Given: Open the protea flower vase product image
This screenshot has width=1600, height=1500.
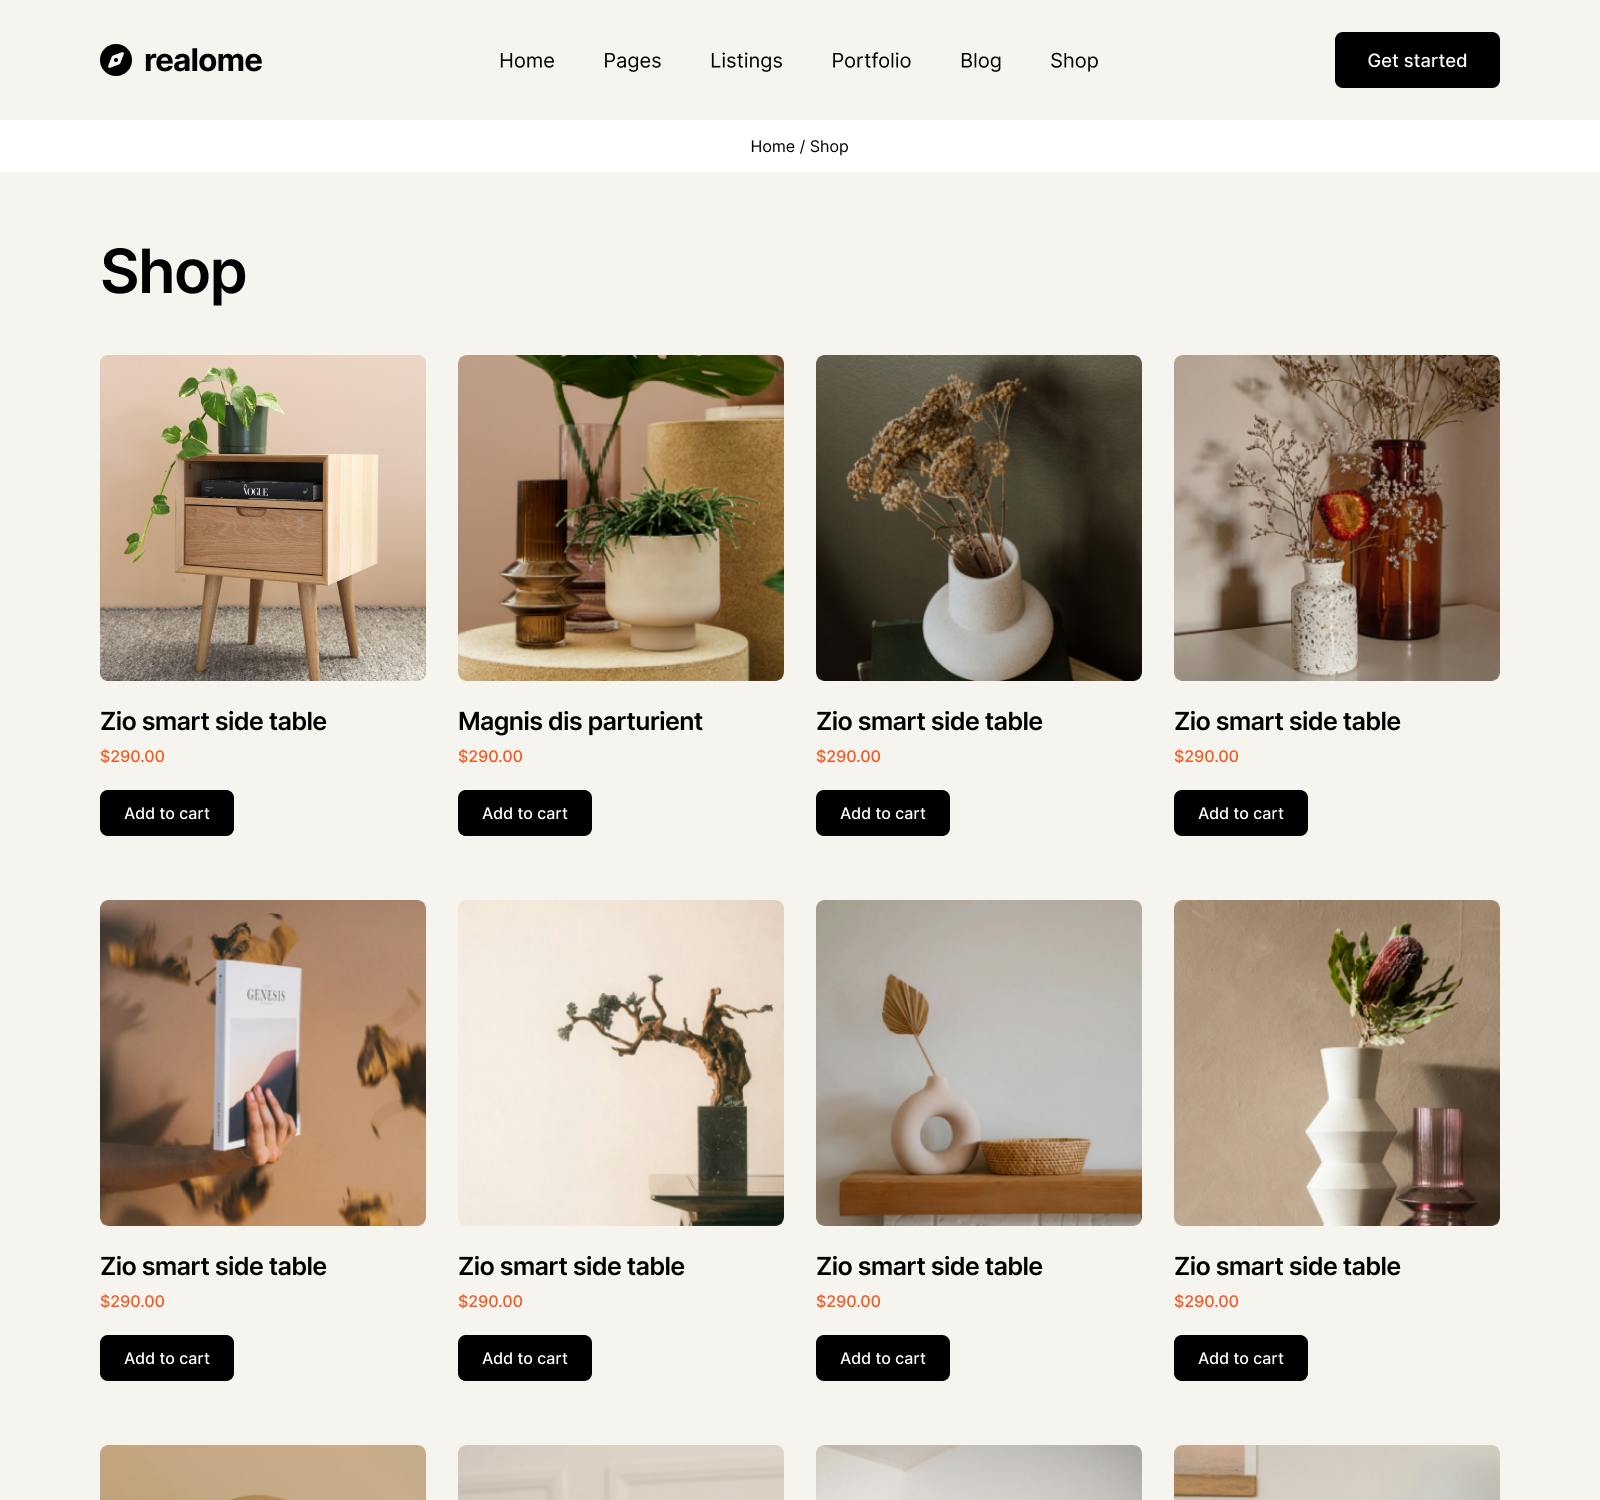Looking at the screenshot, I should (x=1337, y=1063).
